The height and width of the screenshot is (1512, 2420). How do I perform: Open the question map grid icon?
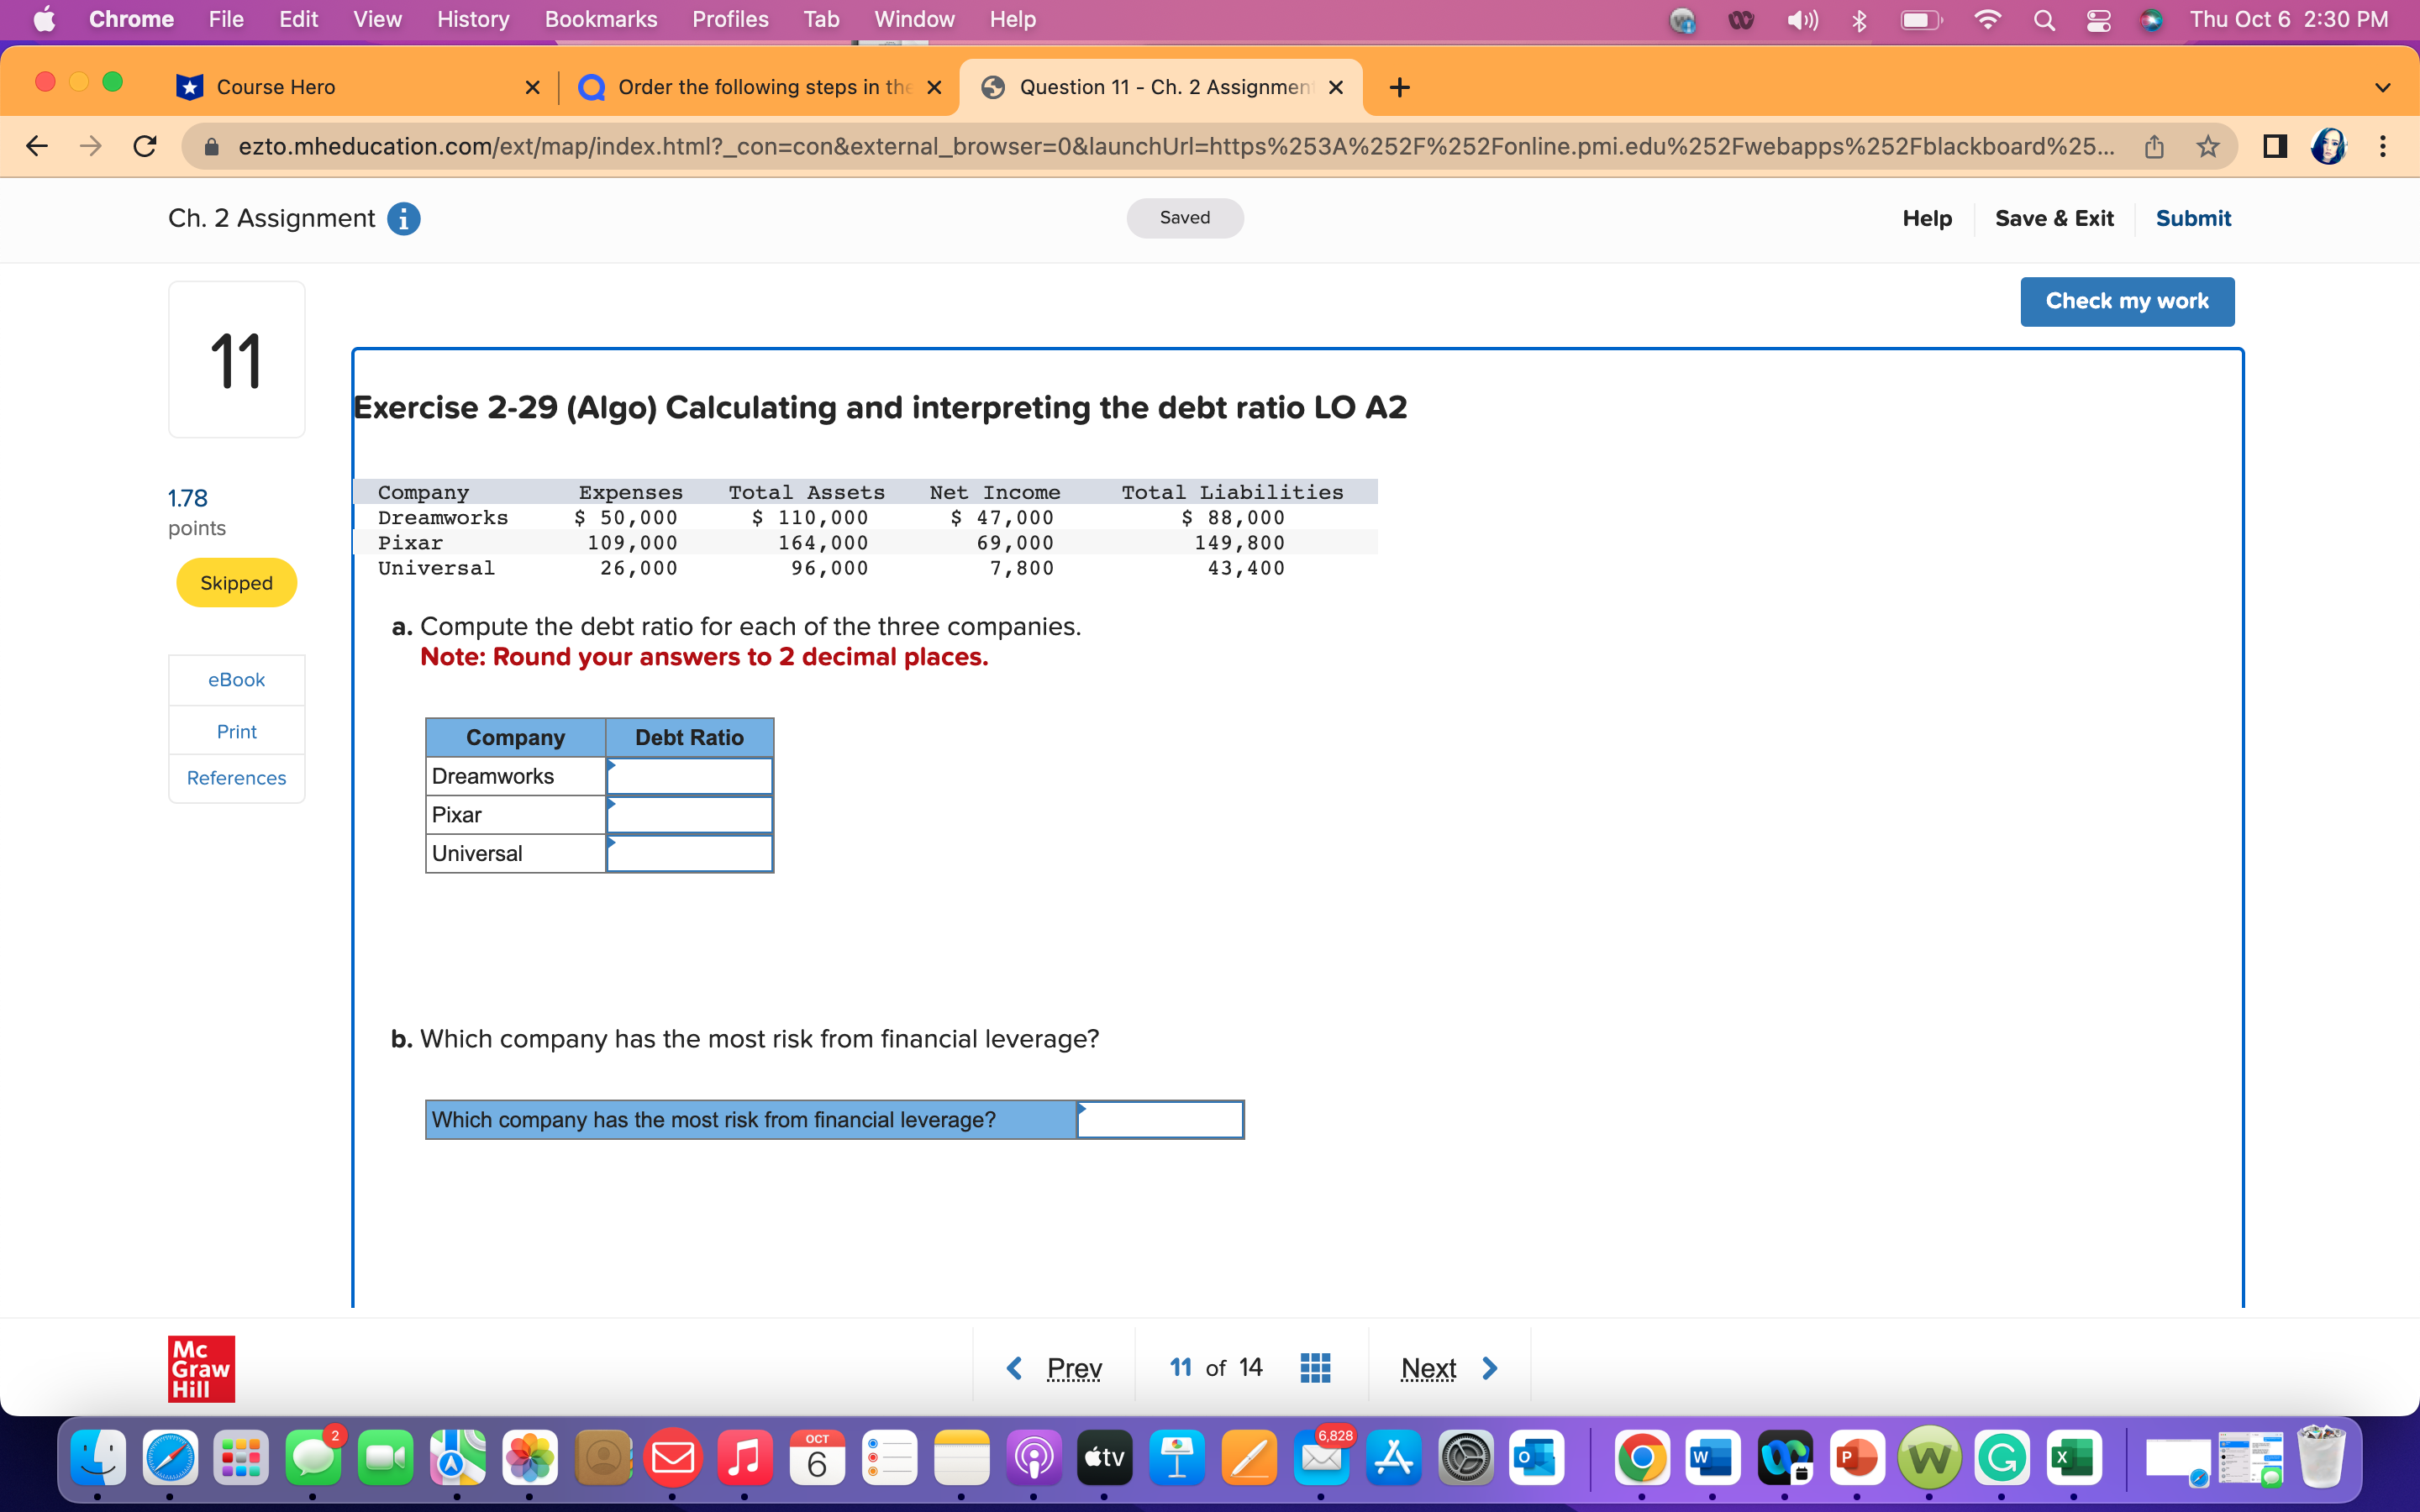1314,1367
